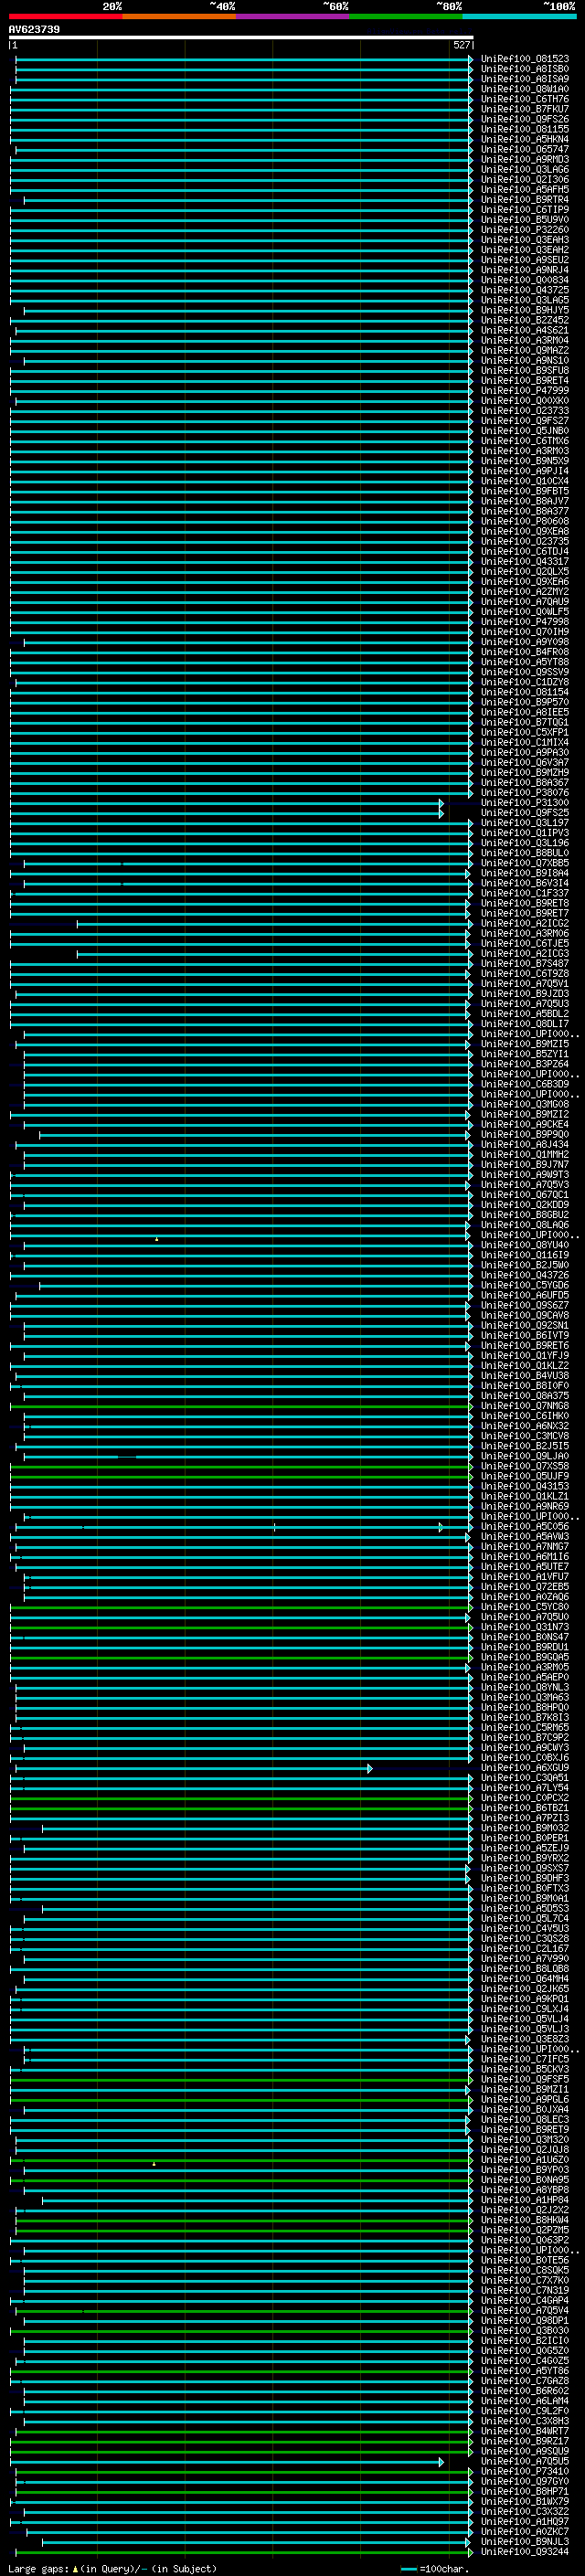Select label UniRef100_Q00834
Screen dimensions: 585x2576
pyautogui.click(x=525, y=280)
